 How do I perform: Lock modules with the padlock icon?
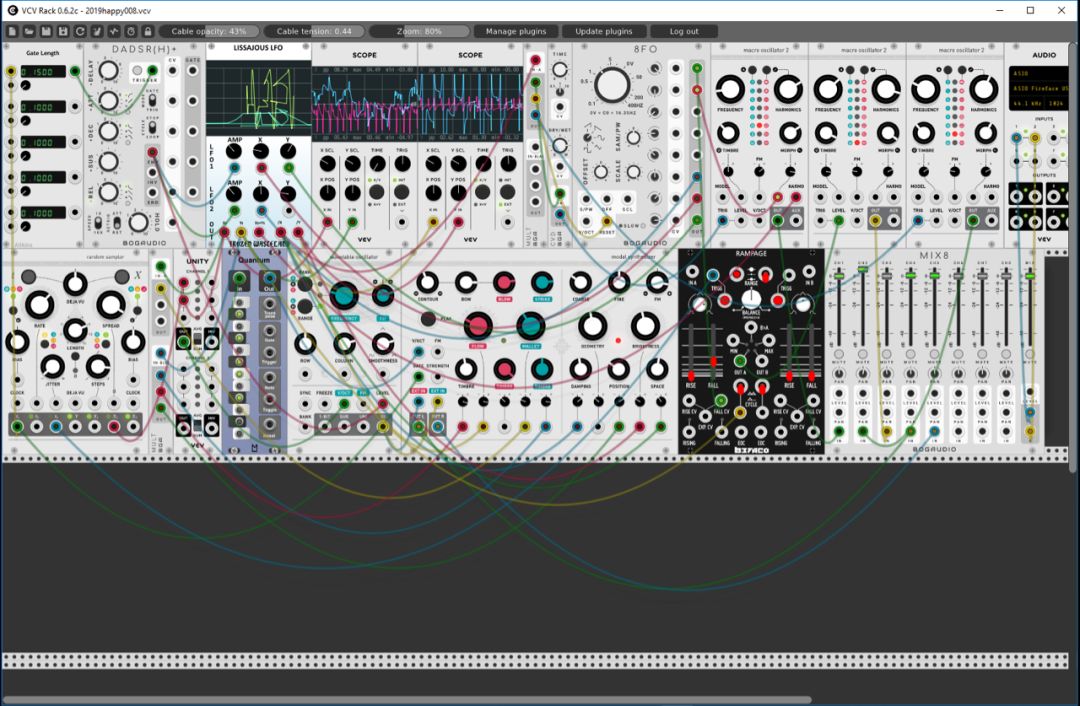[147, 31]
